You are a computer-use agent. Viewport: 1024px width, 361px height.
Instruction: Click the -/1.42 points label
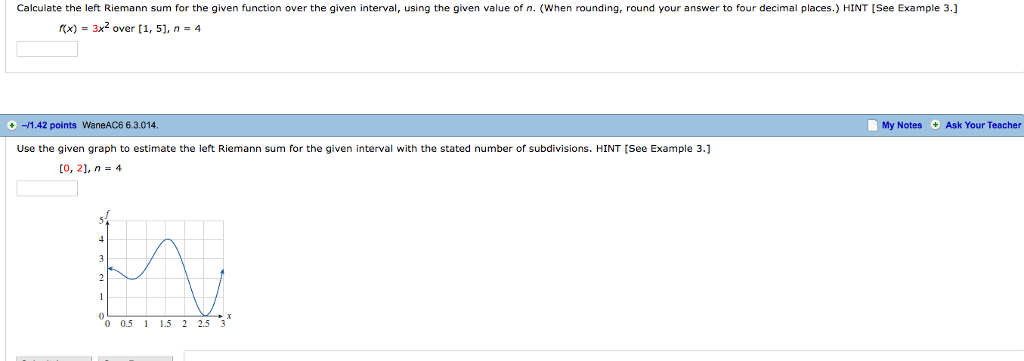pyautogui.click(x=49, y=125)
